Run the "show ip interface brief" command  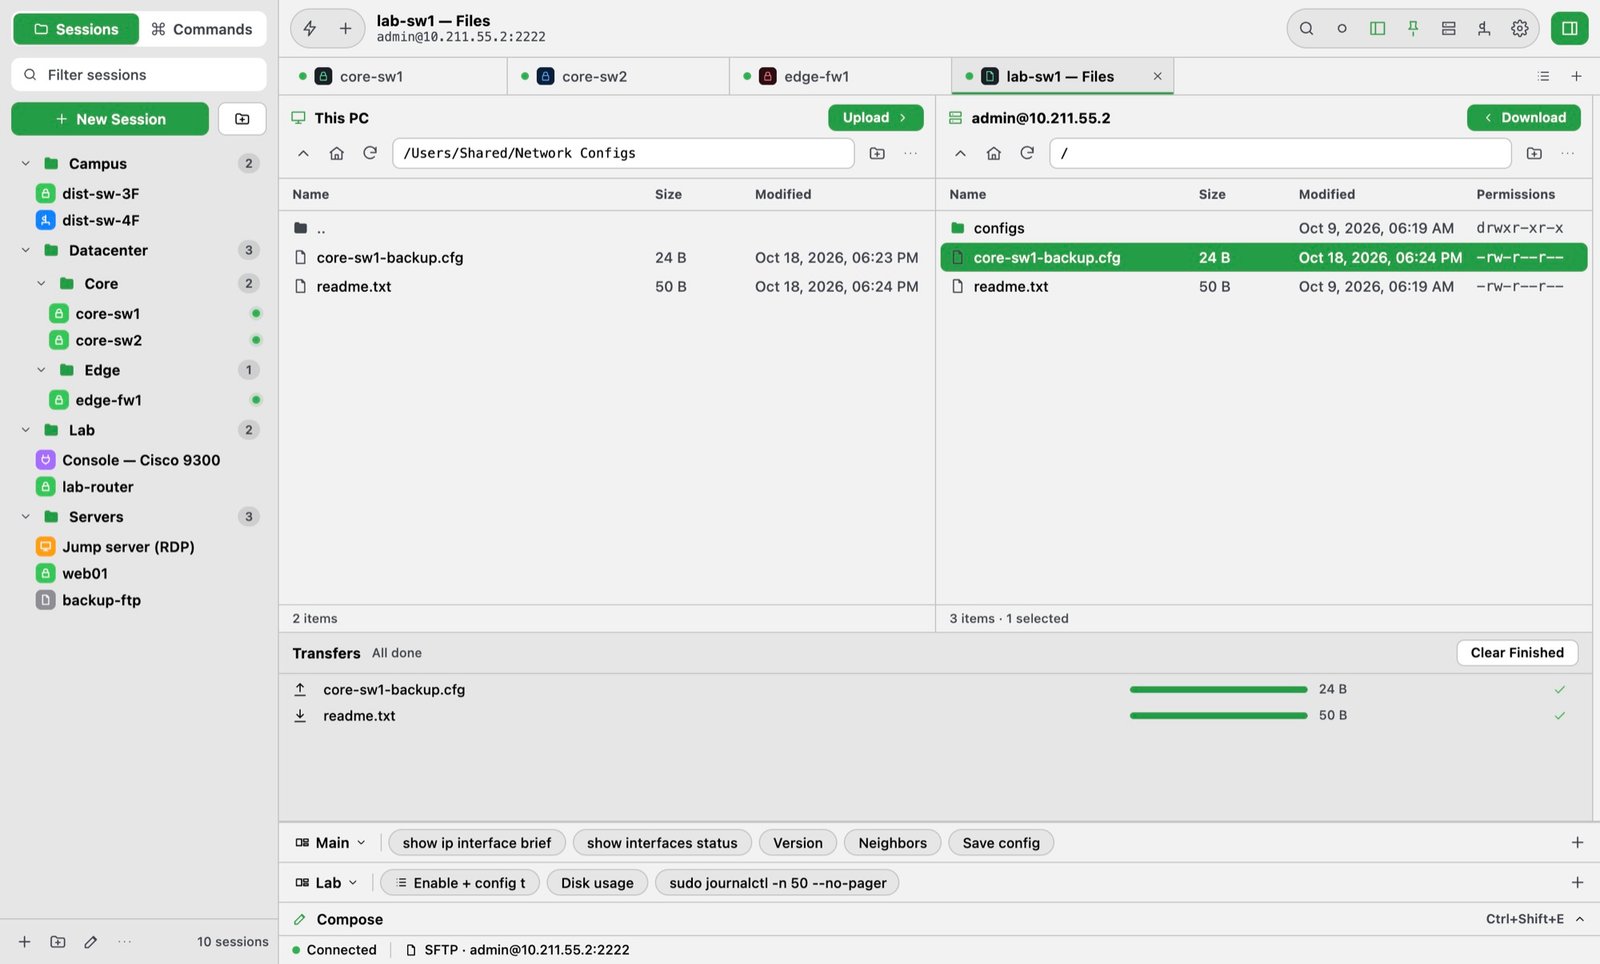477,843
